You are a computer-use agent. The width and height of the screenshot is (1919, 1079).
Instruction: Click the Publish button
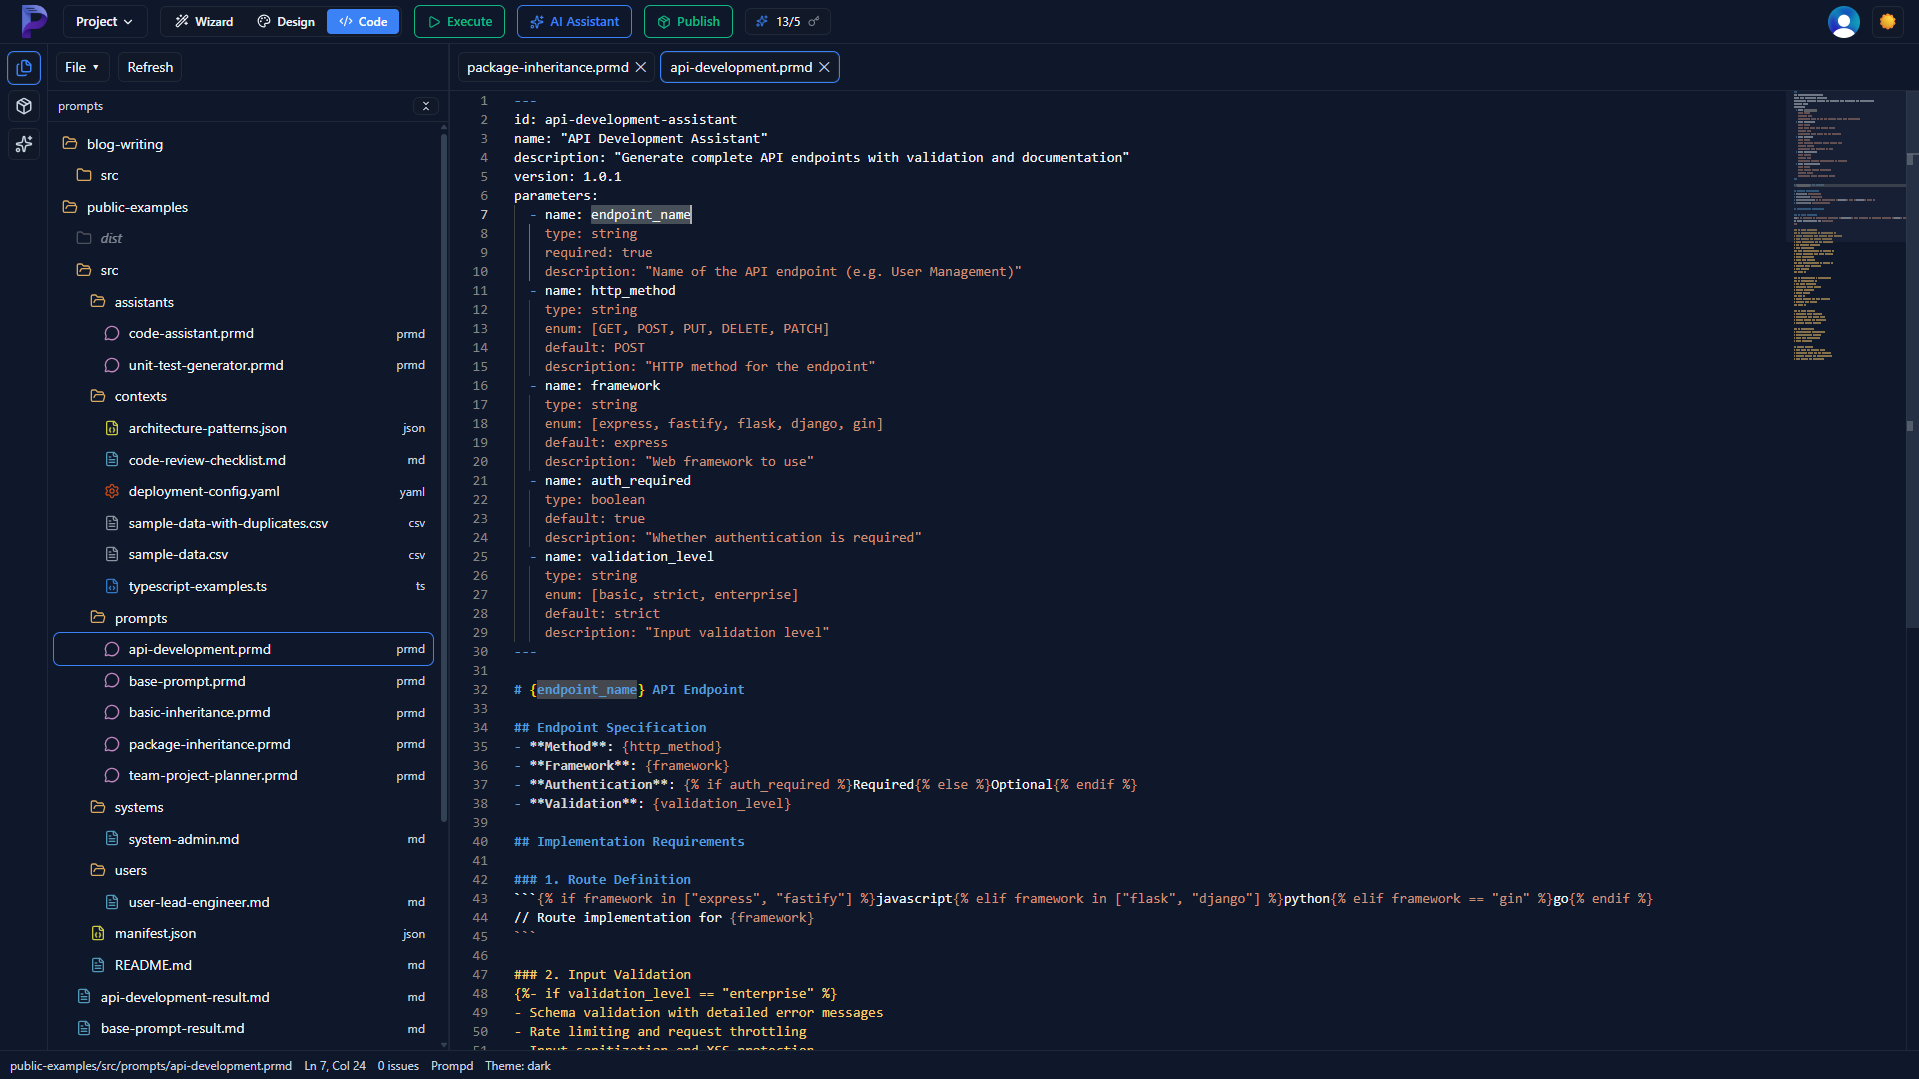coord(688,21)
